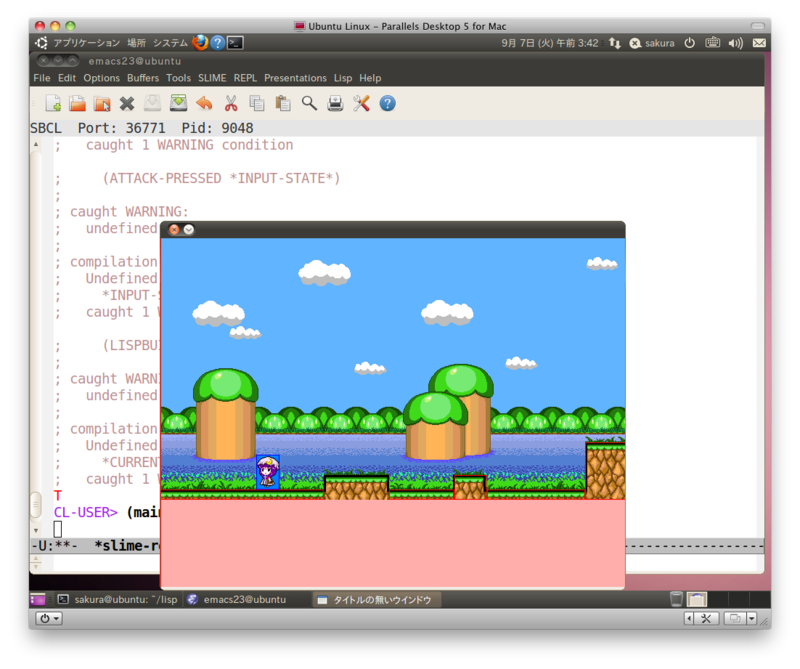Screen dimensions: 800x669
Task: Click the Patchouli character sprite in game
Action: (268, 472)
